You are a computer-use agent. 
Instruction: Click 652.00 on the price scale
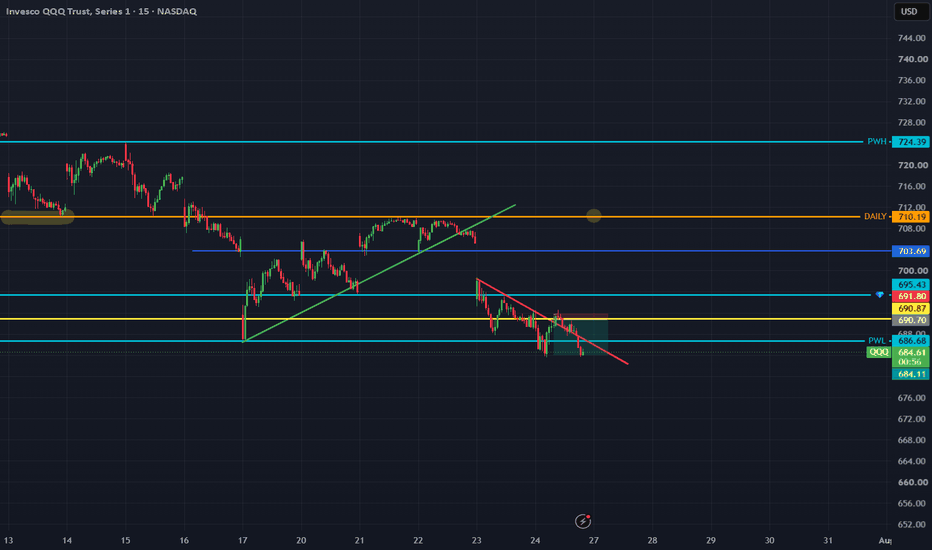tap(912, 524)
